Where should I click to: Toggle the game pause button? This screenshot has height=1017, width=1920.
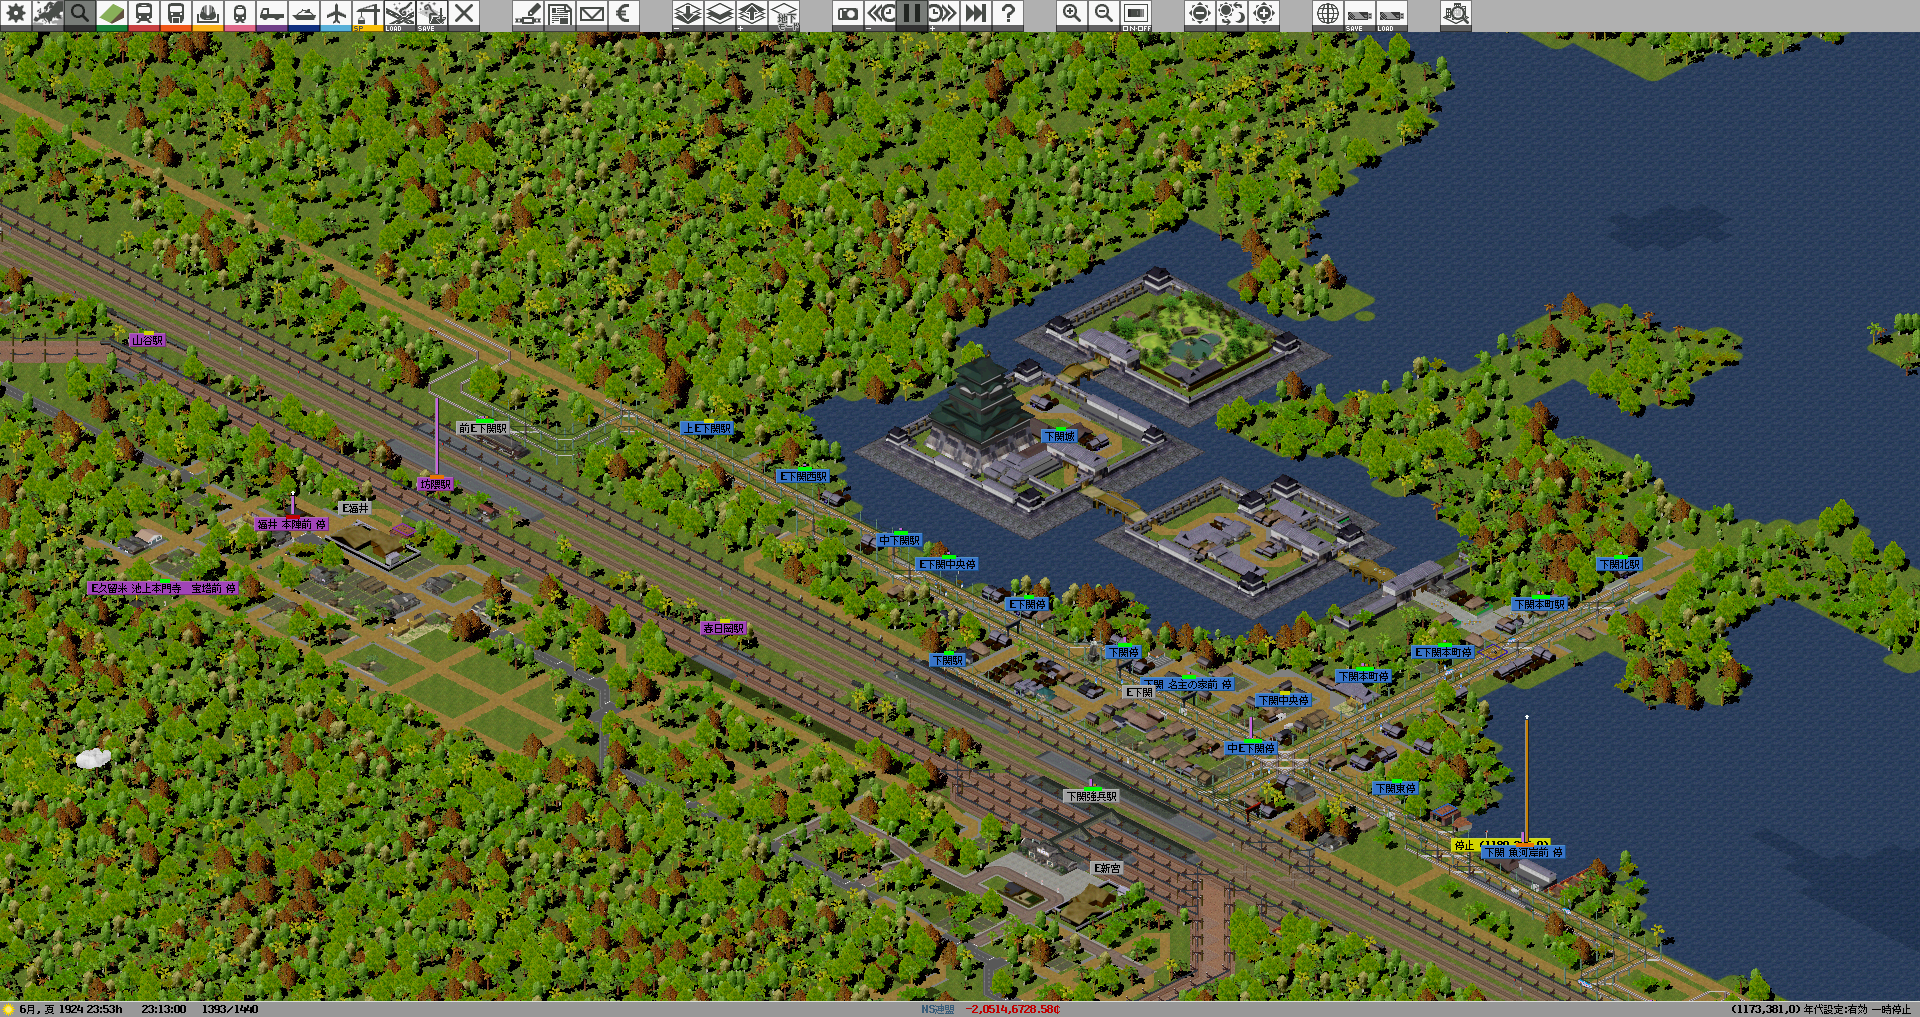point(912,14)
